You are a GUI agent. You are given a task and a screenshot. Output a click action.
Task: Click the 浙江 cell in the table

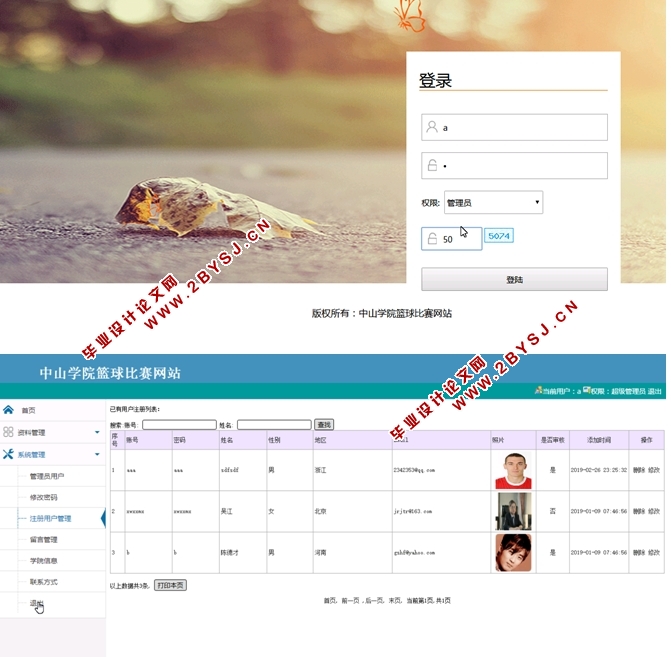353,470
